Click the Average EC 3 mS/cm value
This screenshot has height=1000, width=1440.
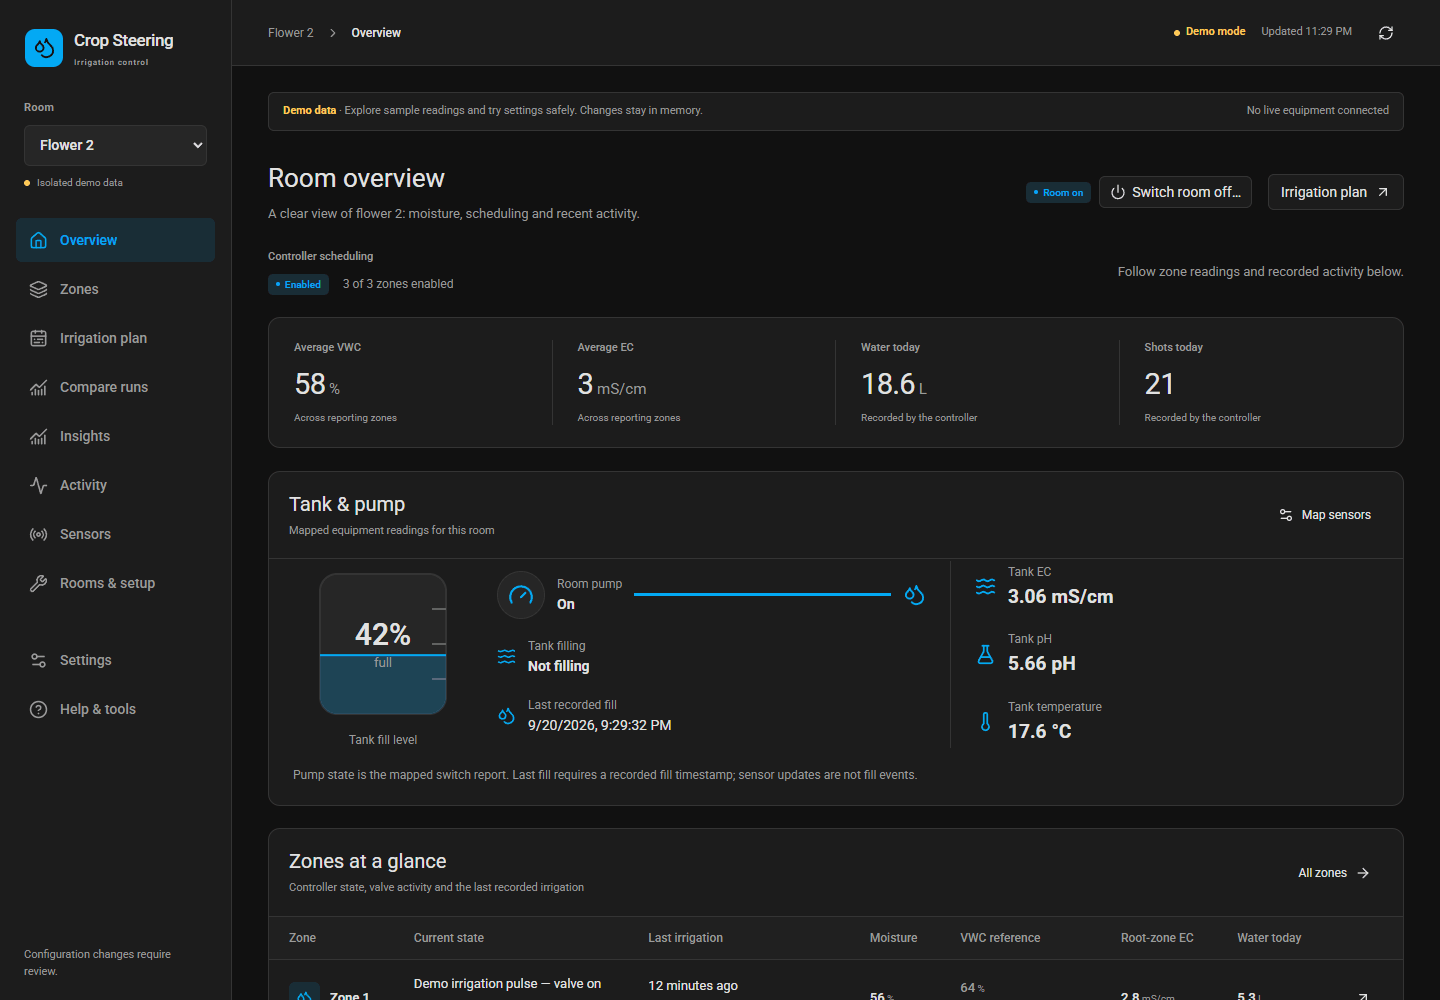coord(612,384)
